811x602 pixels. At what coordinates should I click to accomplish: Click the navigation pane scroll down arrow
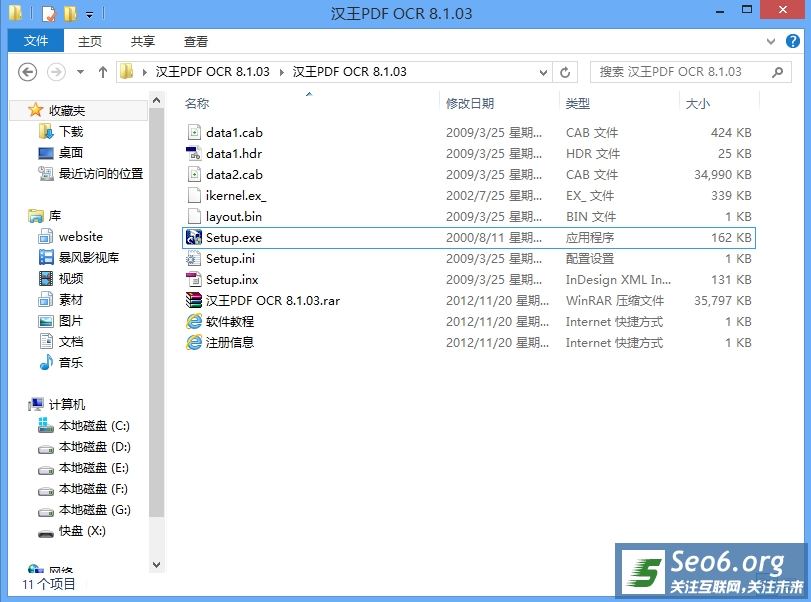click(x=157, y=565)
